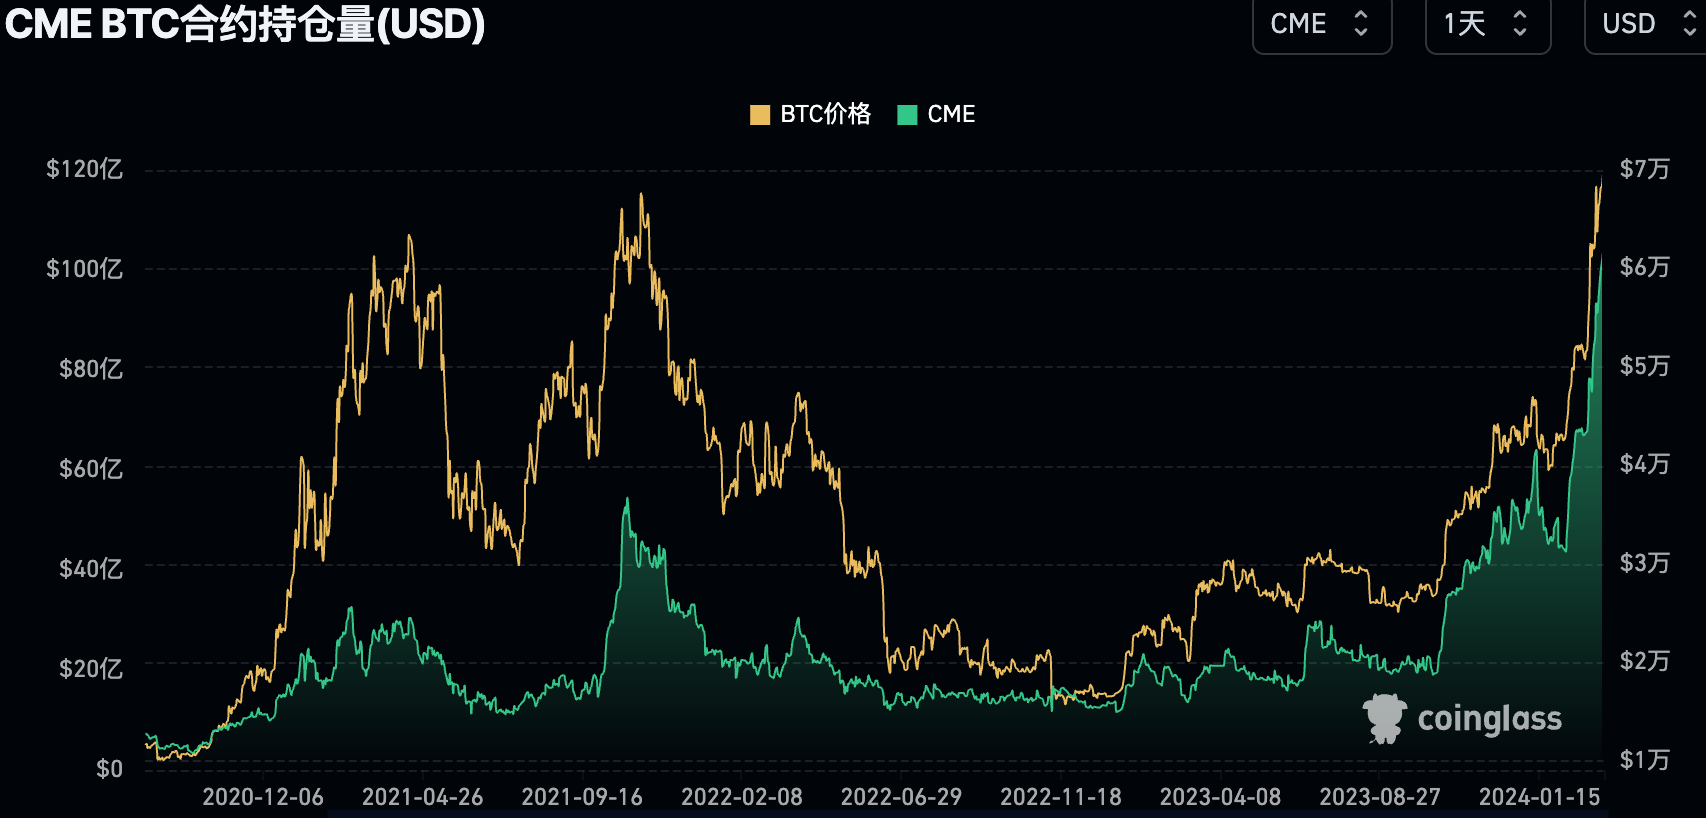The image size is (1706, 818).
Task: Click the $60亿 left axis label
Action: pos(91,468)
